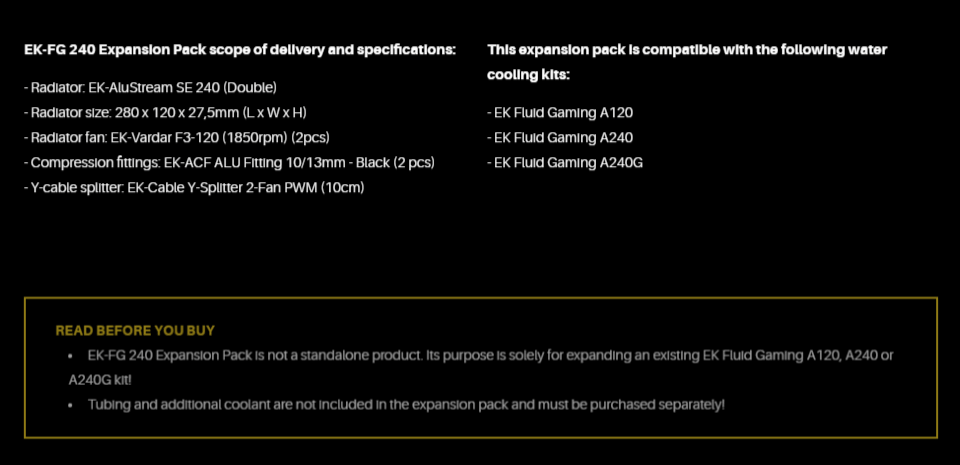960x465 pixels.
Task: Select the EK-Vardar F3-120 radiator fan line
Action: [177, 138]
